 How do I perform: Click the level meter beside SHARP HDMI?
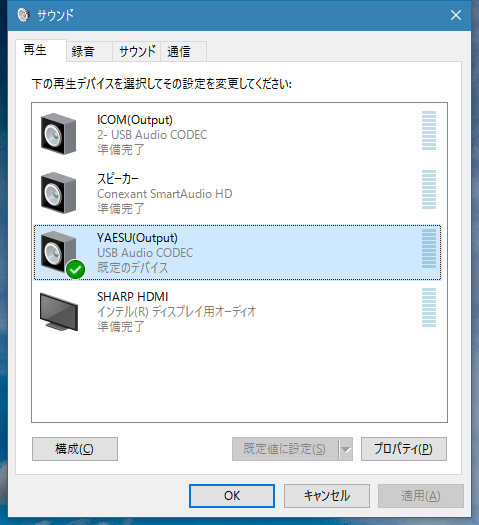click(429, 307)
